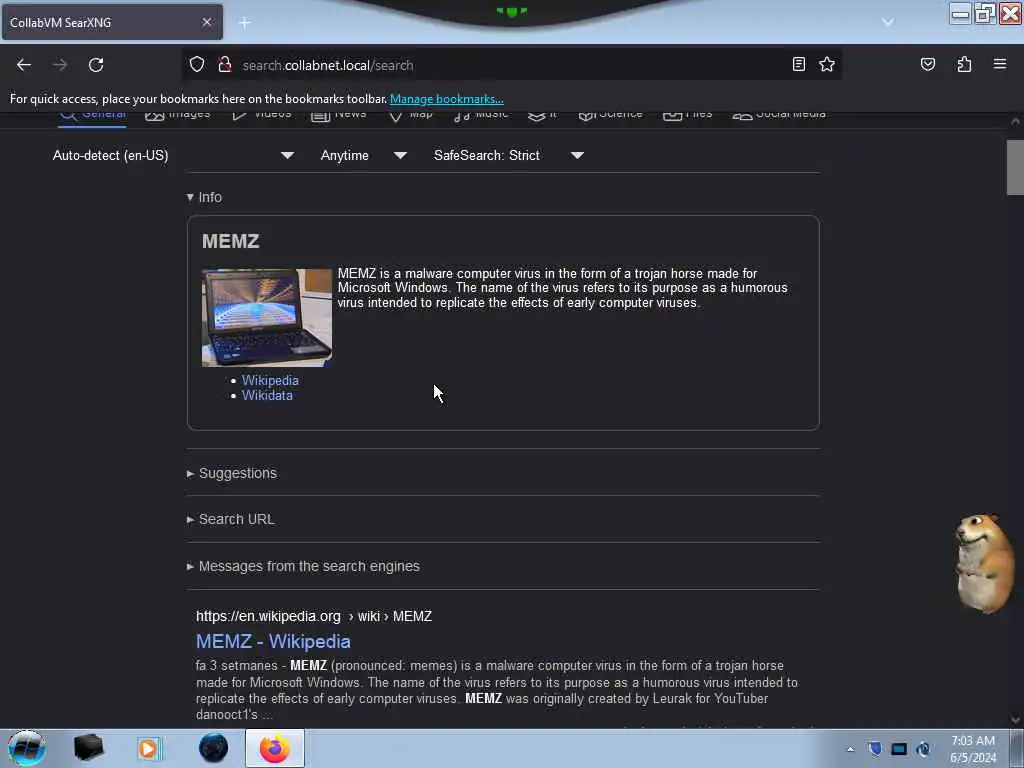
Task: Open the shield icon in system tray
Action: (875, 749)
